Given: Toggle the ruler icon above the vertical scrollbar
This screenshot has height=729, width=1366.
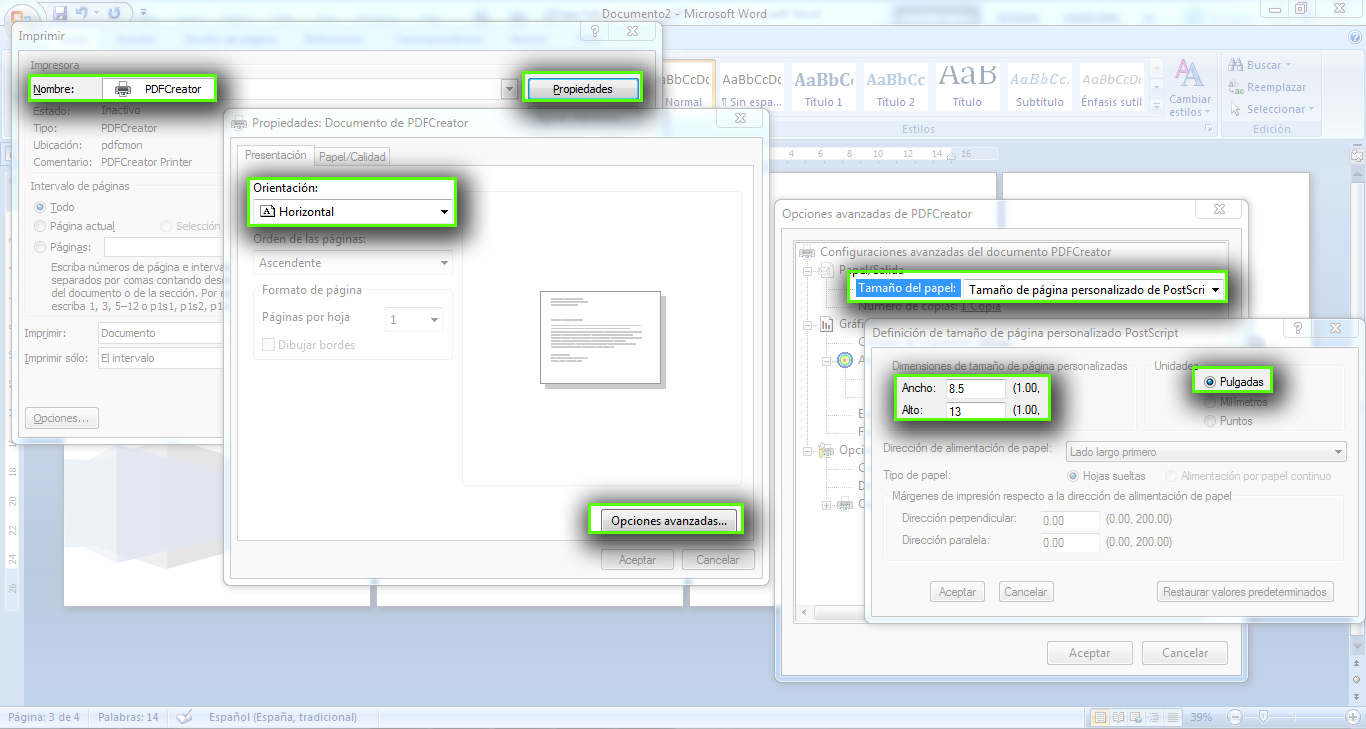Looking at the screenshot, I should tap(1357, 156).
